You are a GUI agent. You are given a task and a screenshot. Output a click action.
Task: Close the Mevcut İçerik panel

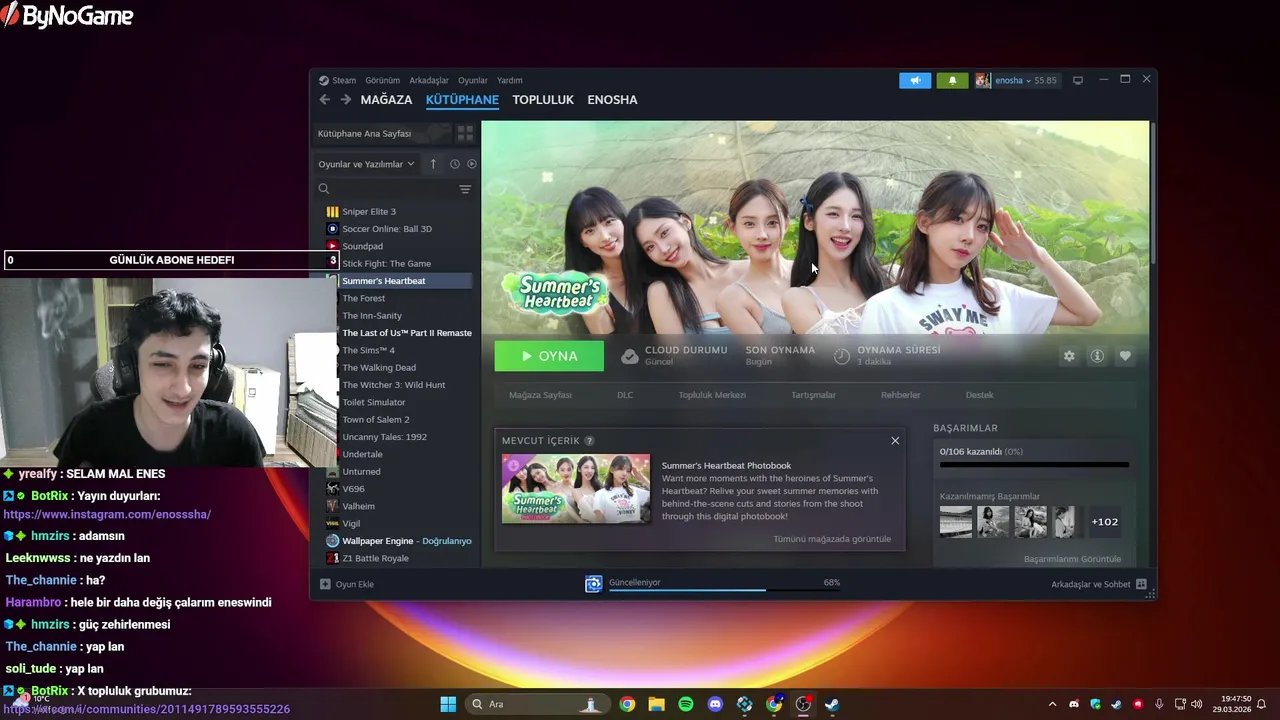895,441
